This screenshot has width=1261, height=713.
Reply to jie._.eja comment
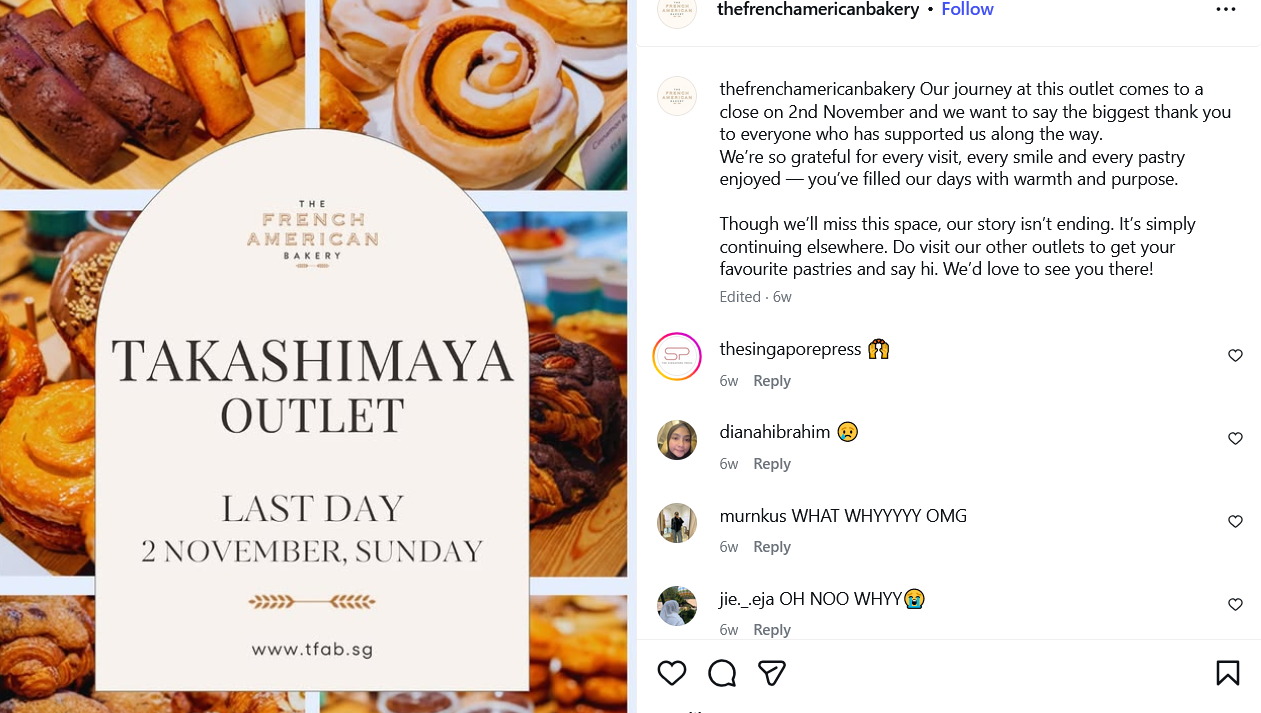772,630
